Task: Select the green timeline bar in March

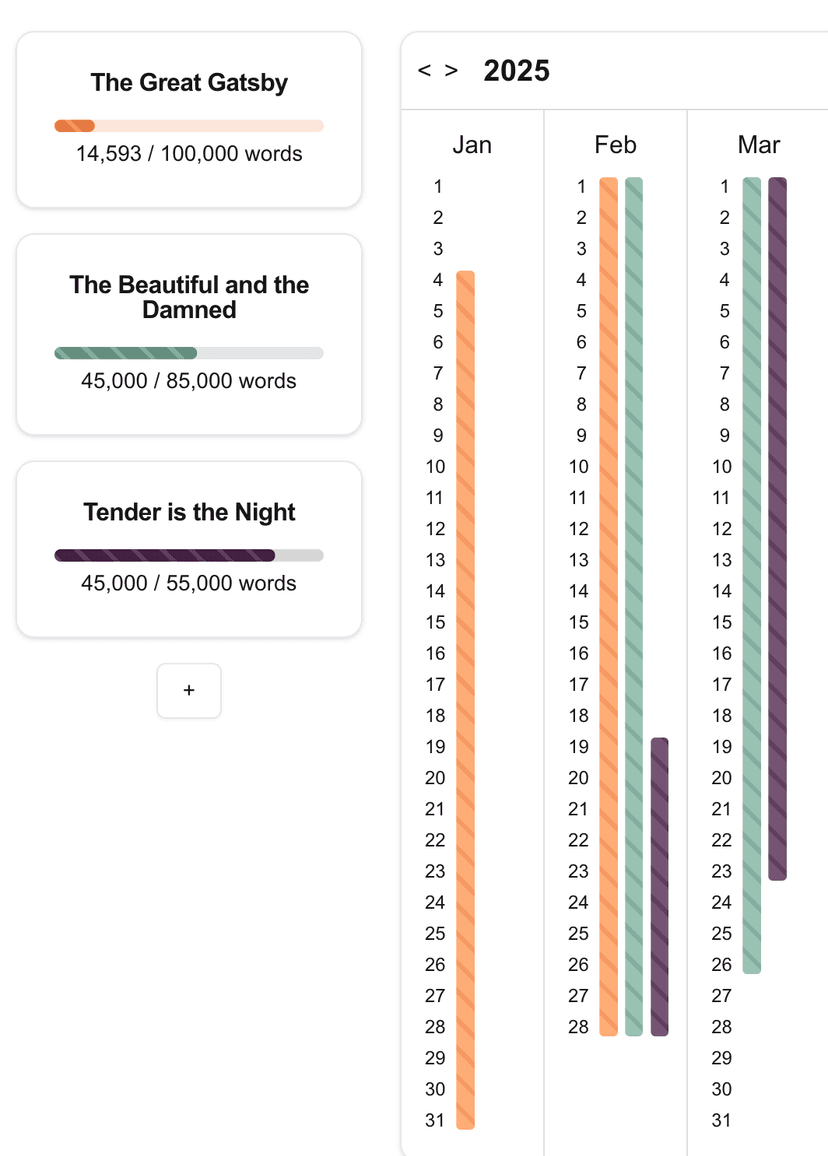Action: (x=751, y=576)
